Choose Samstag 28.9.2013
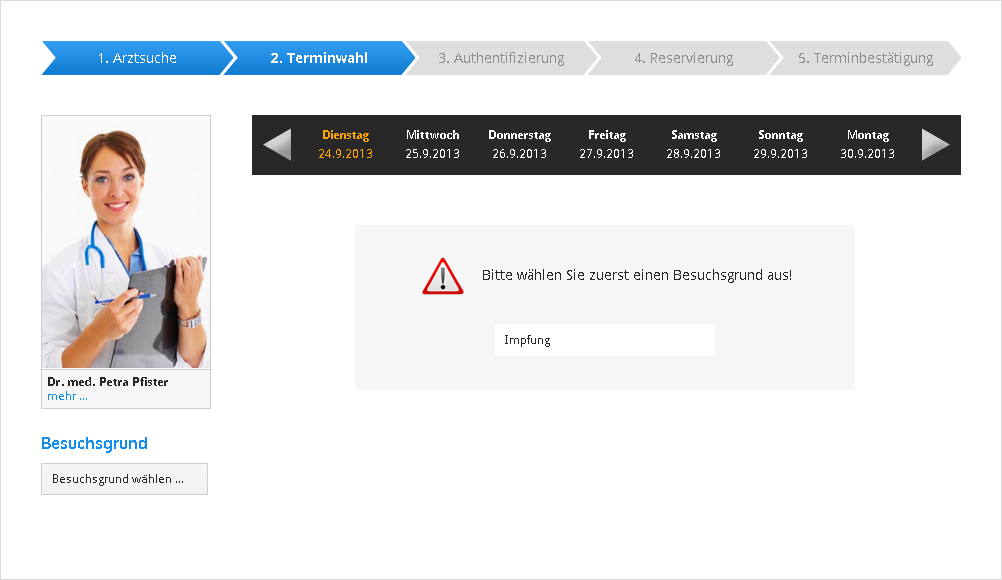The height and width of the screenshot is (580, 1002). point(693,144)
